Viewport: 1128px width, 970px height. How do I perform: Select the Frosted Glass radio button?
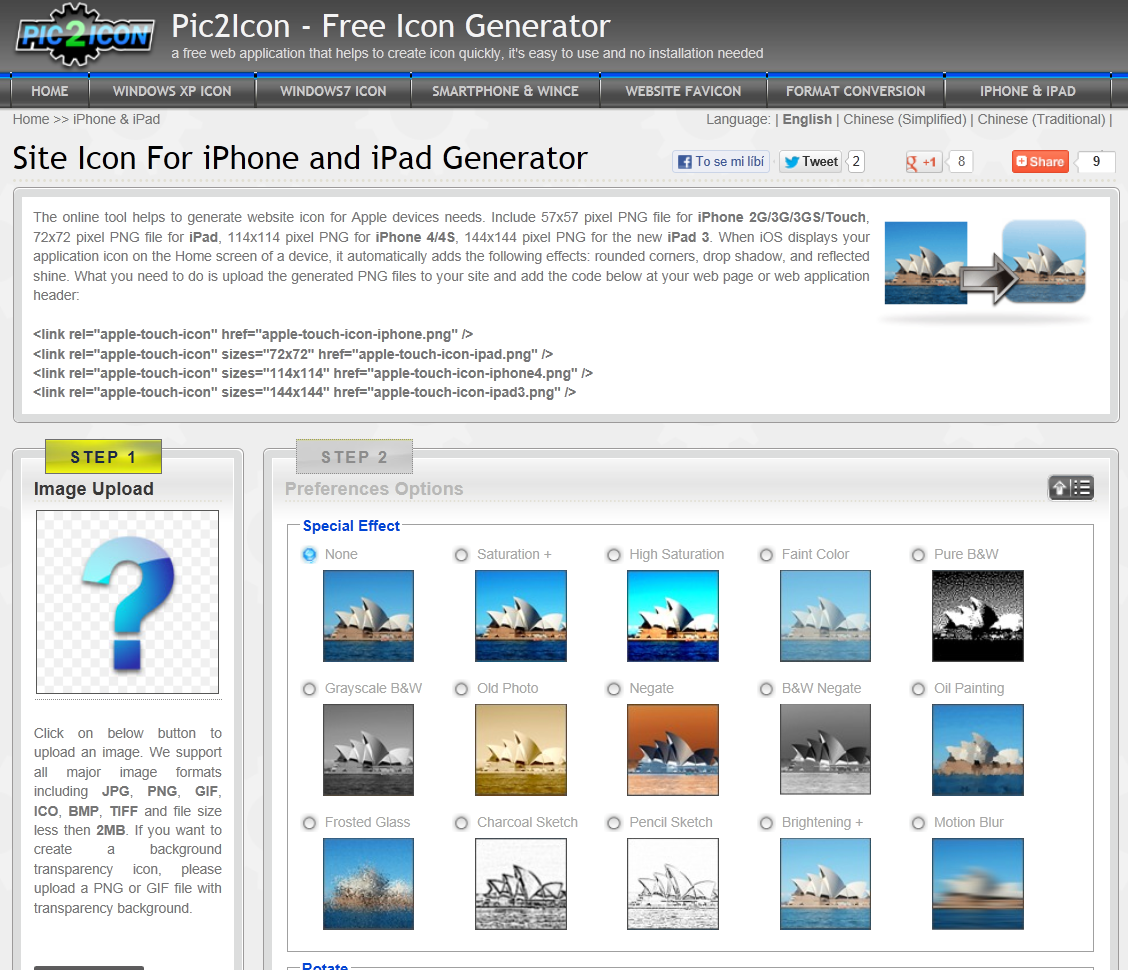(309, 822)
